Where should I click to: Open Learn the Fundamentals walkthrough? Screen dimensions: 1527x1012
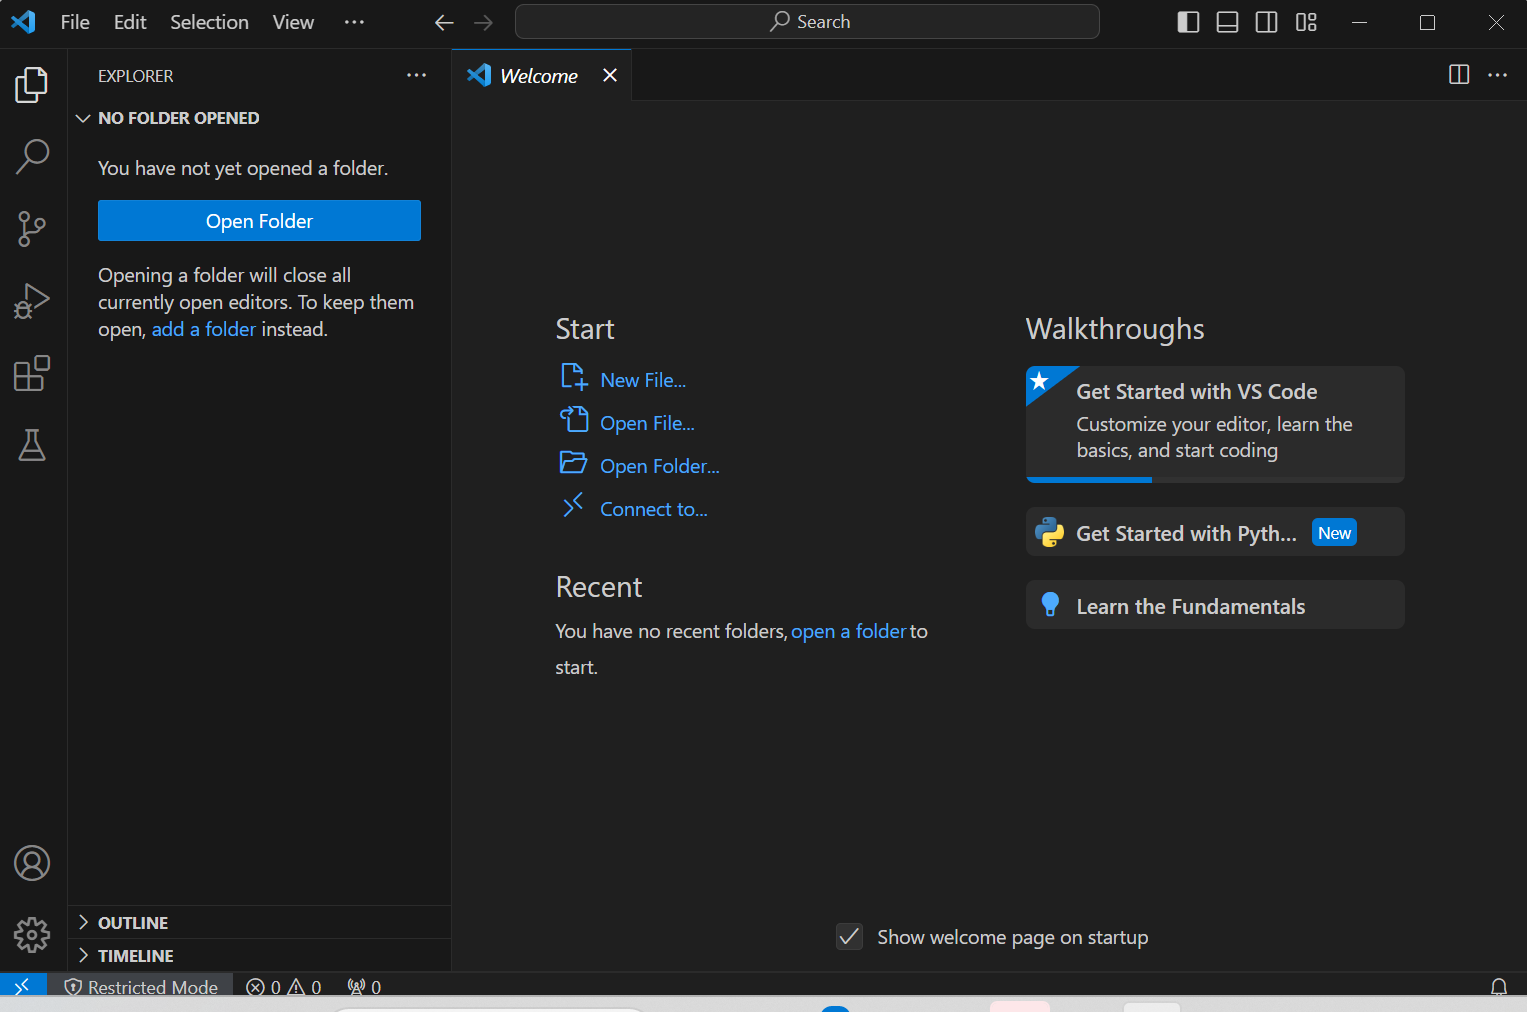(x=1215, y=605)
